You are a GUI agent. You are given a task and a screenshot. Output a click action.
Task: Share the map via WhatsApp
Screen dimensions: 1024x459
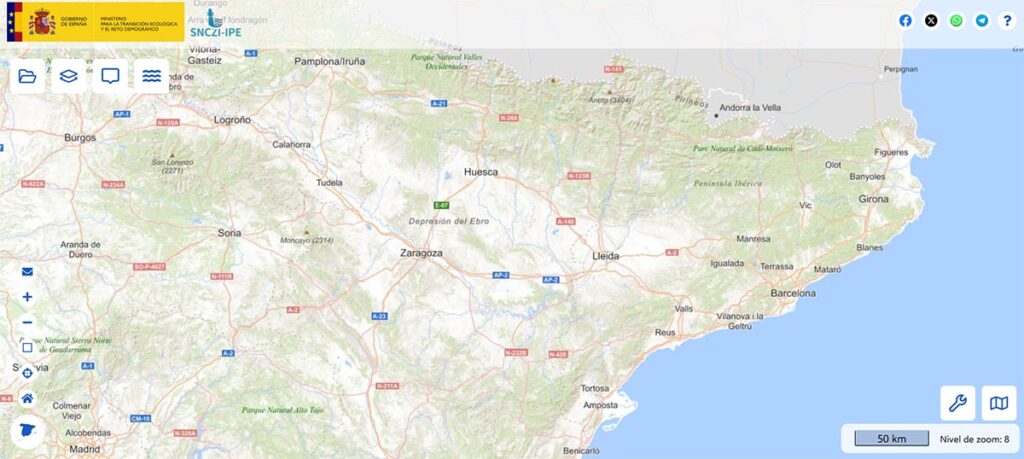956,20
